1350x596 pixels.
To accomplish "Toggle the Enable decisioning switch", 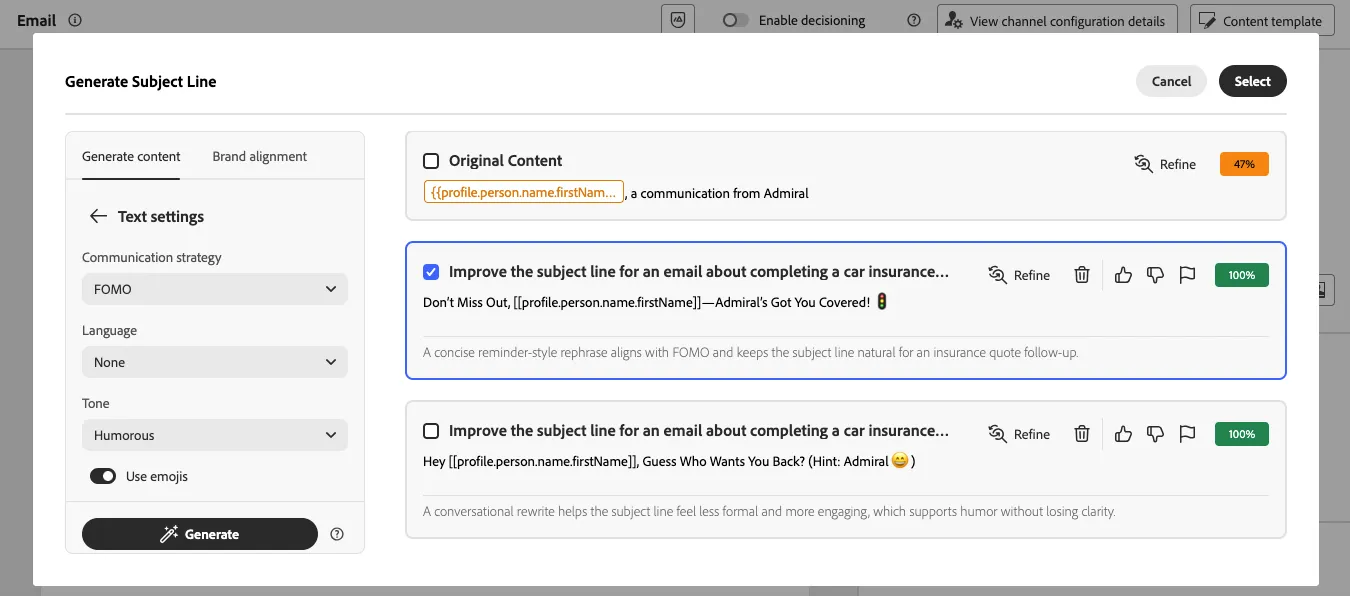I will click(x=736, y=20).
